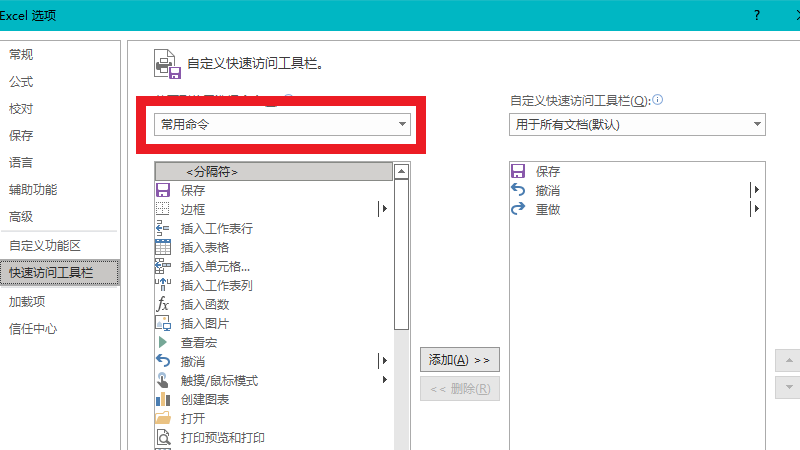
Task: Click the Open folder icon
Action: [x=163, y=418]
